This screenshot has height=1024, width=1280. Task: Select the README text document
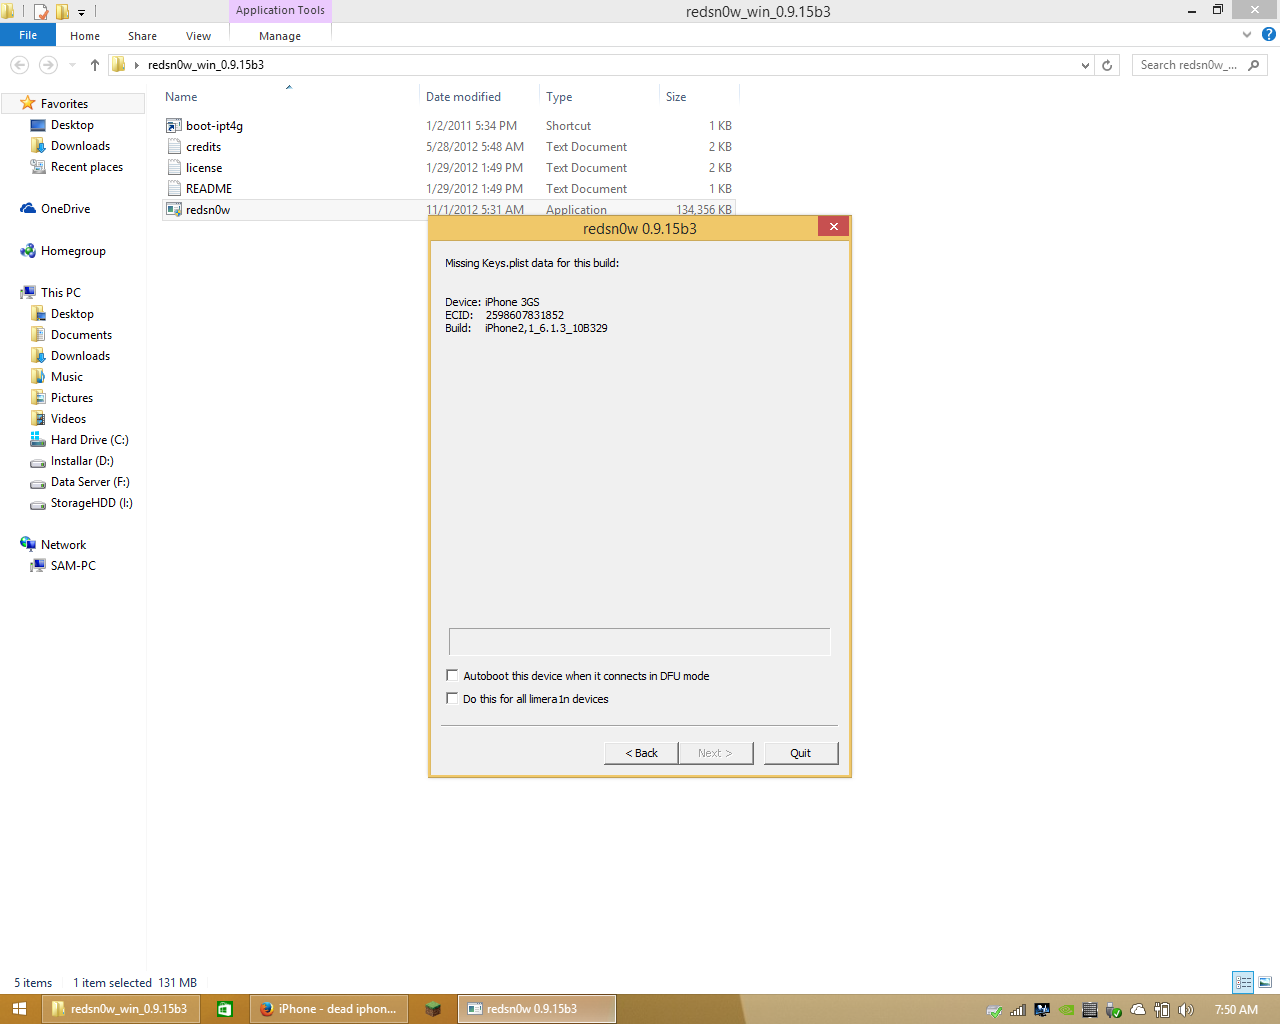point(209,189)
